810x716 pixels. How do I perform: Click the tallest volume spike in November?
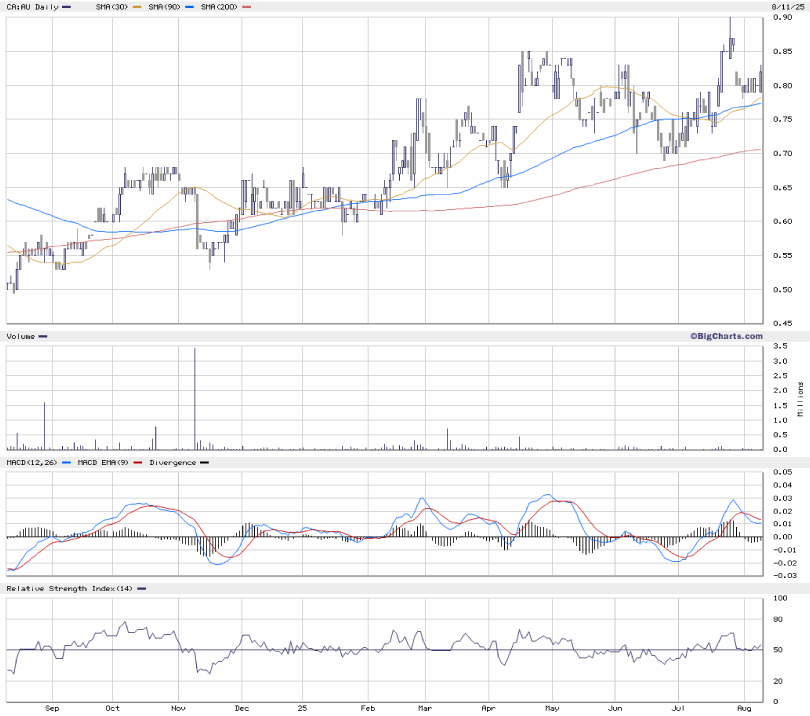pyautogui.click(x=194, y=400)
